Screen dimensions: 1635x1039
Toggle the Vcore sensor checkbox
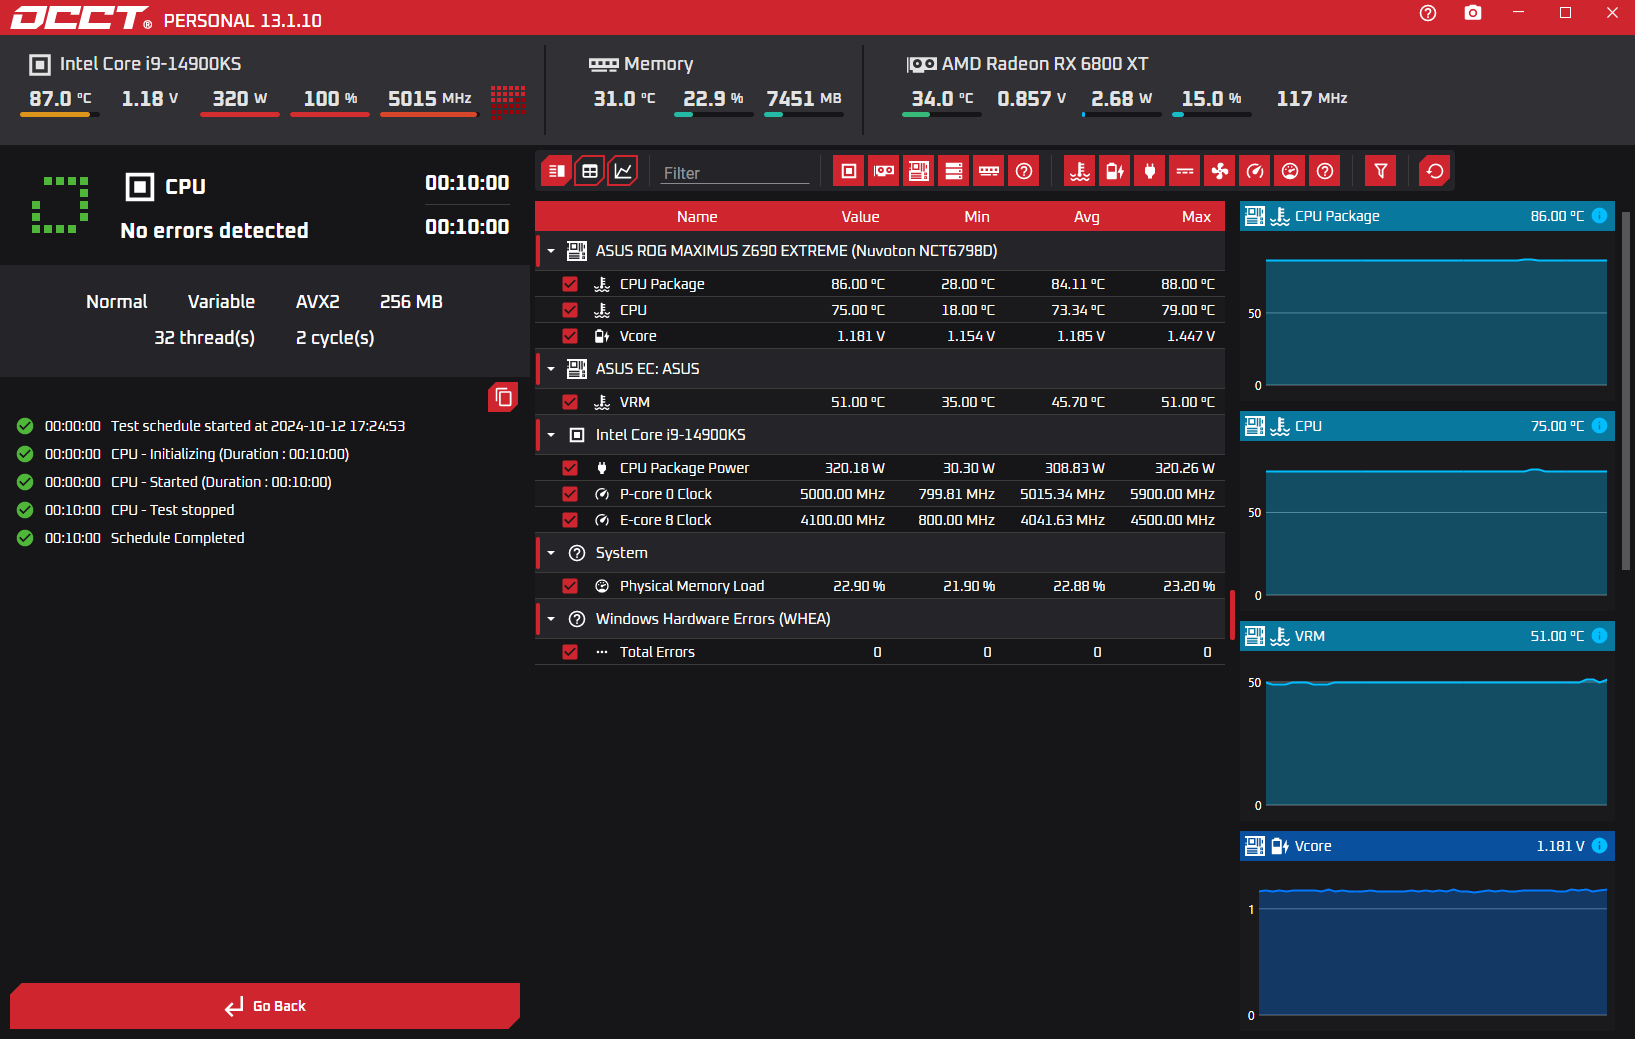(570, 336)
